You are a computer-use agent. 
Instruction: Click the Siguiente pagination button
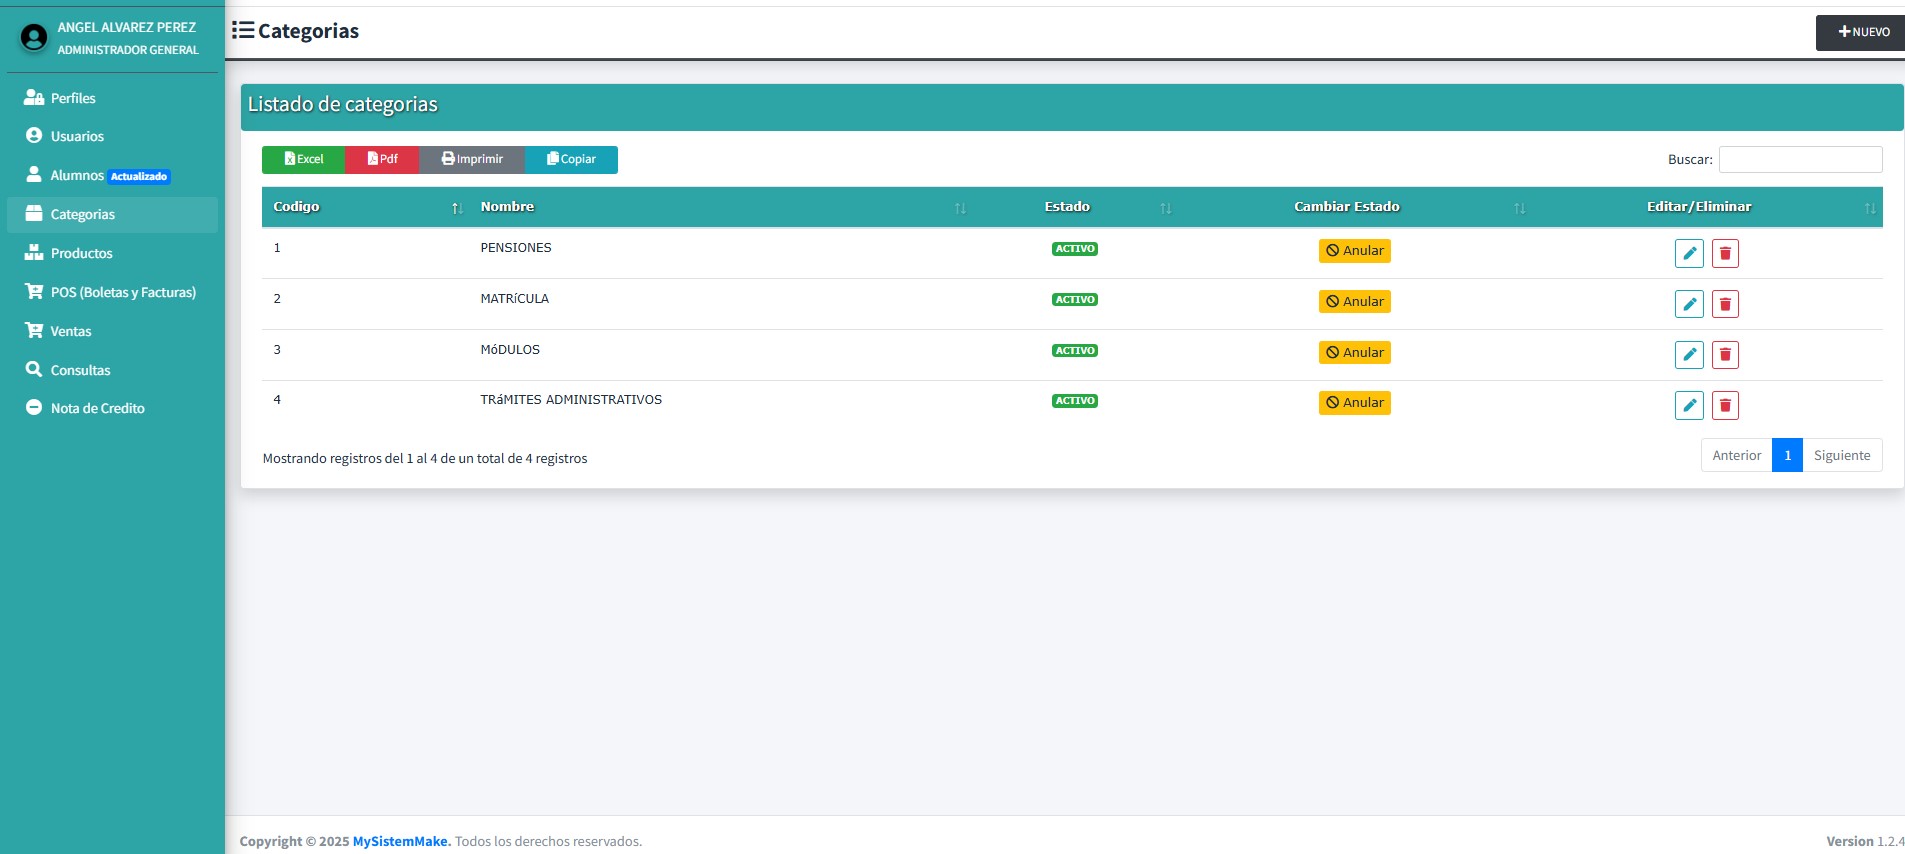click(1841, 456)
